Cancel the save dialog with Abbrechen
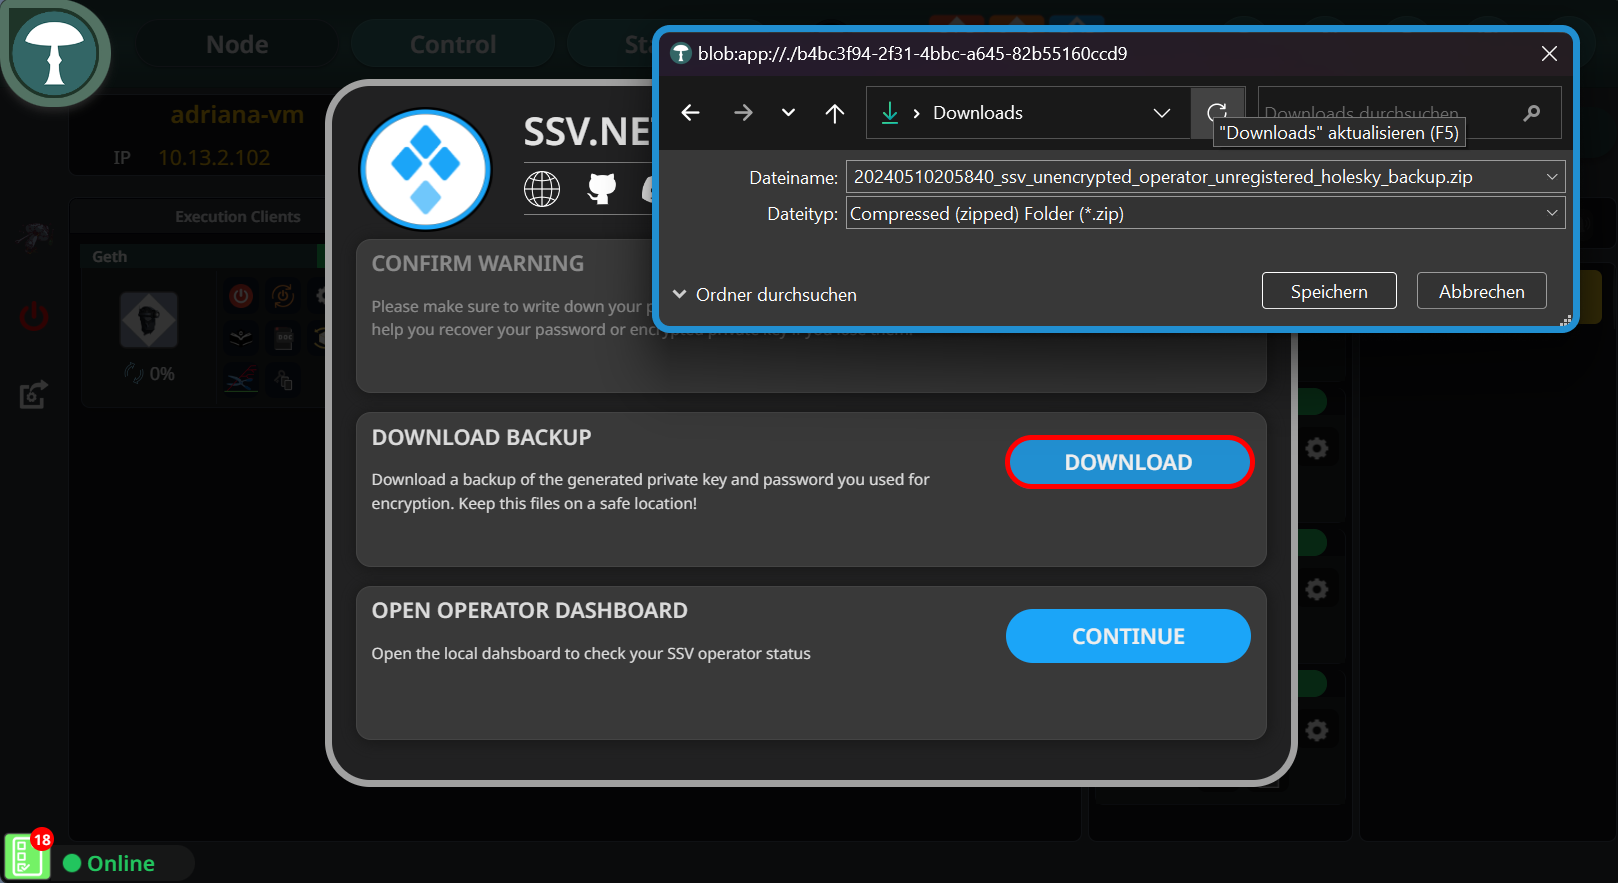The height and width of the screenshot is (883, 1618). [1481, 291]
